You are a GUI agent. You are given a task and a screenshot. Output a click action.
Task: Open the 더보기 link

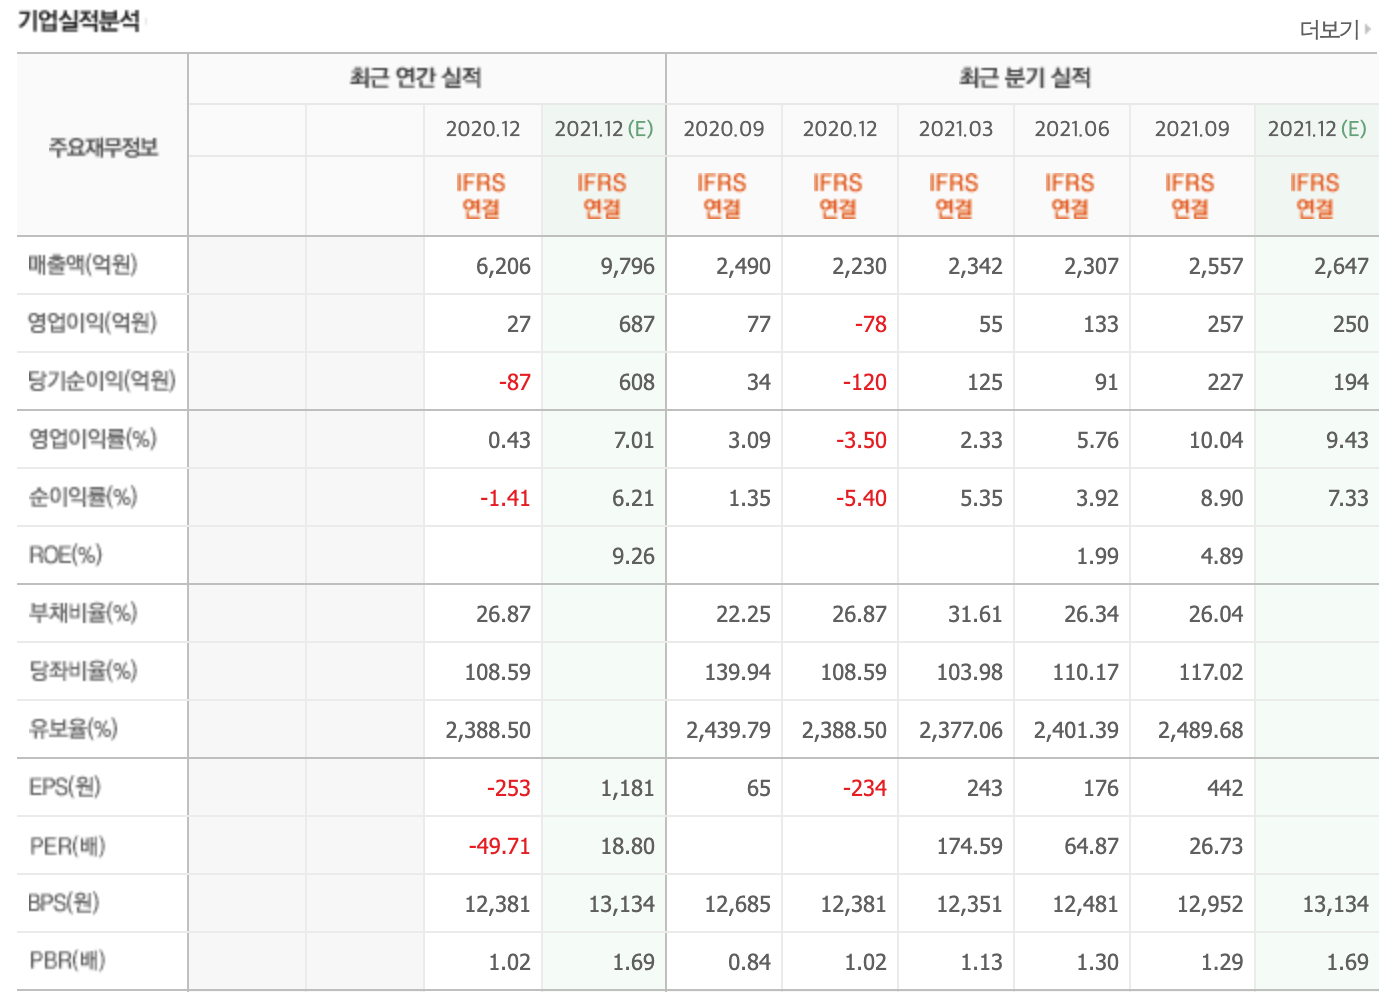coord(1329,29)
